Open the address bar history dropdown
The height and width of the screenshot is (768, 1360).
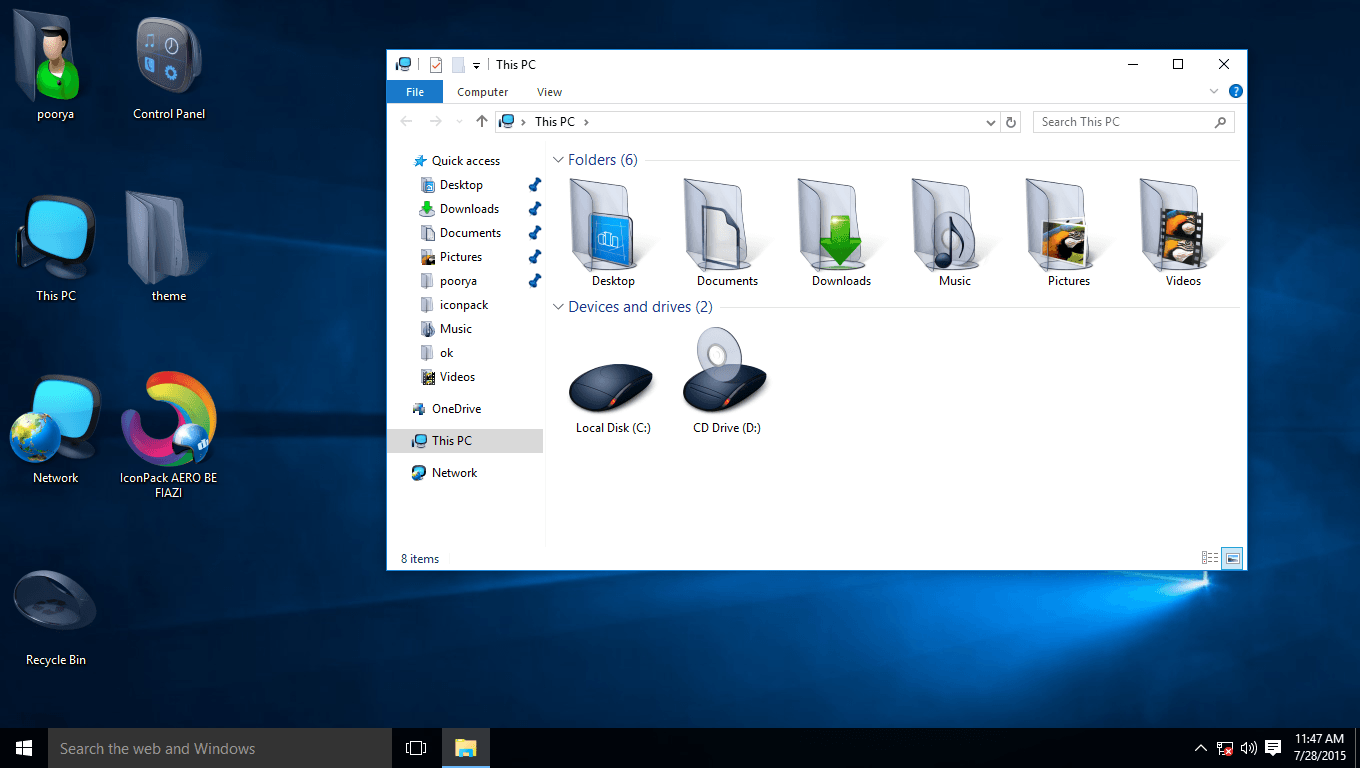(x=990, y=121)
